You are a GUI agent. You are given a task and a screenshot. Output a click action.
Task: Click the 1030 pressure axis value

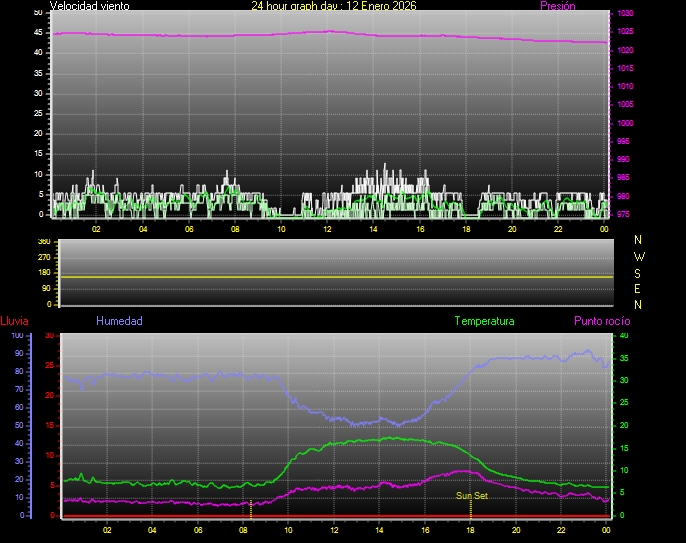pos(625,14)
